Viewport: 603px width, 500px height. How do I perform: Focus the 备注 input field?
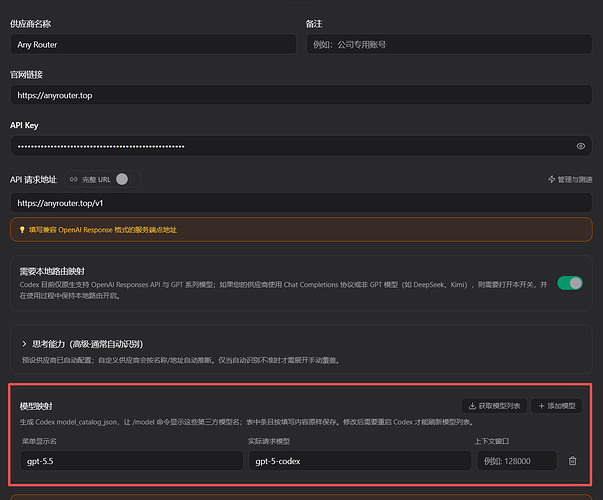coord(449,44)
